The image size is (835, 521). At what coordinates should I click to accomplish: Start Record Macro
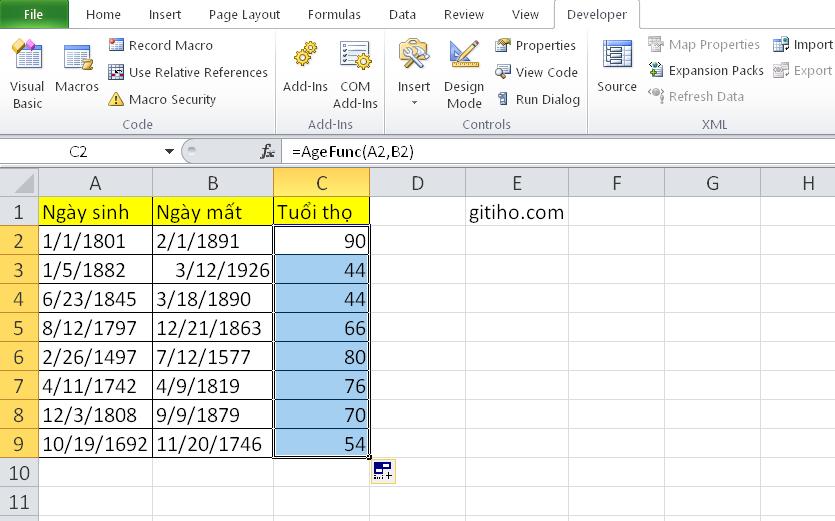pos(160,45)
